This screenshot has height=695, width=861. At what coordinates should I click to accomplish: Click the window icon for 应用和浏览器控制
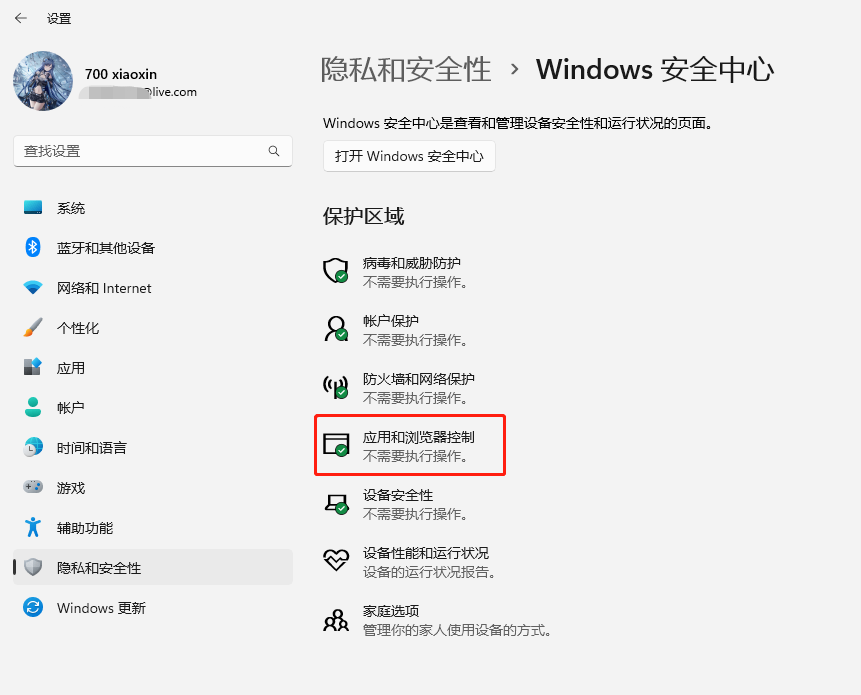pyautogui.click(x=336, y=445)
